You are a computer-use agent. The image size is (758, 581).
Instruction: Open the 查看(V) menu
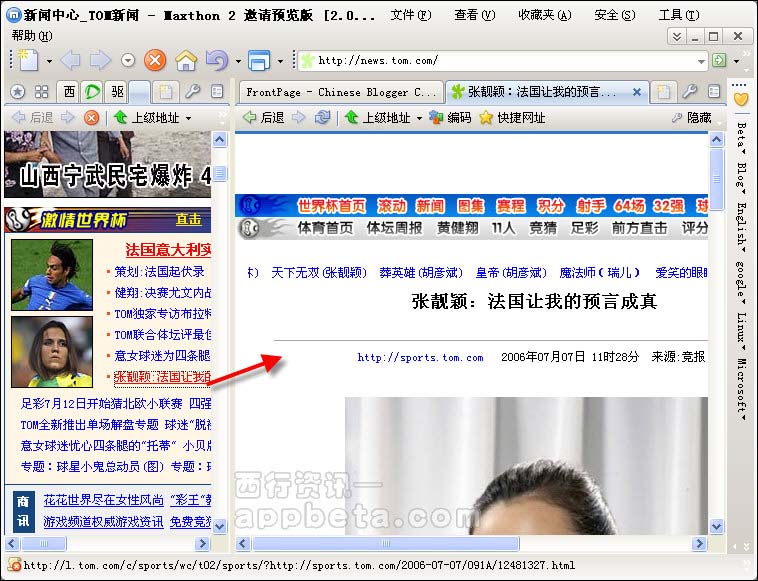coord(475,15)
